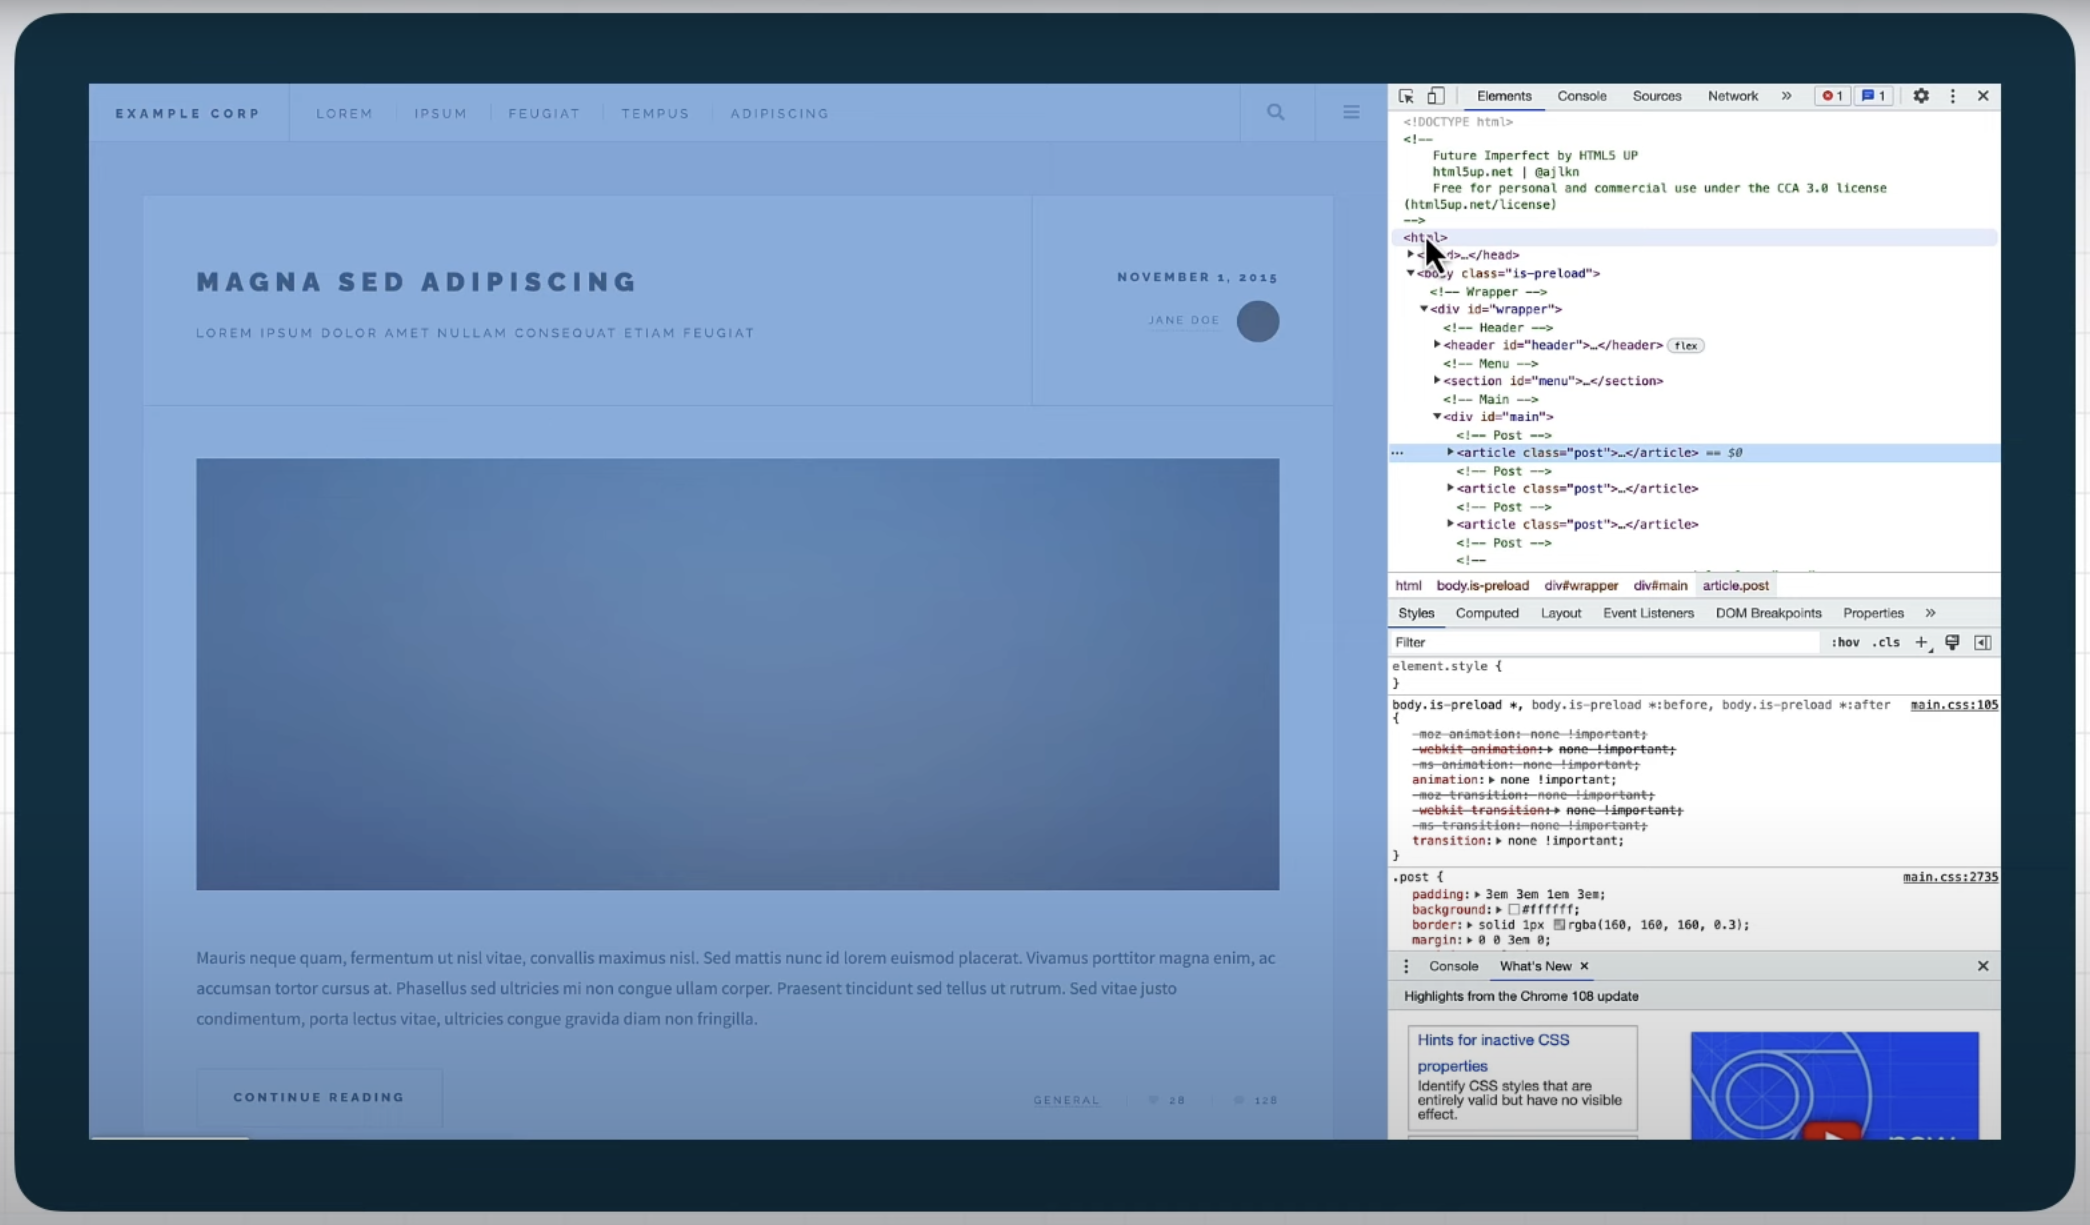Click the device toolbar toggle icon
This screenshot has height=1225, width=2090.
tap(1435, 95)
